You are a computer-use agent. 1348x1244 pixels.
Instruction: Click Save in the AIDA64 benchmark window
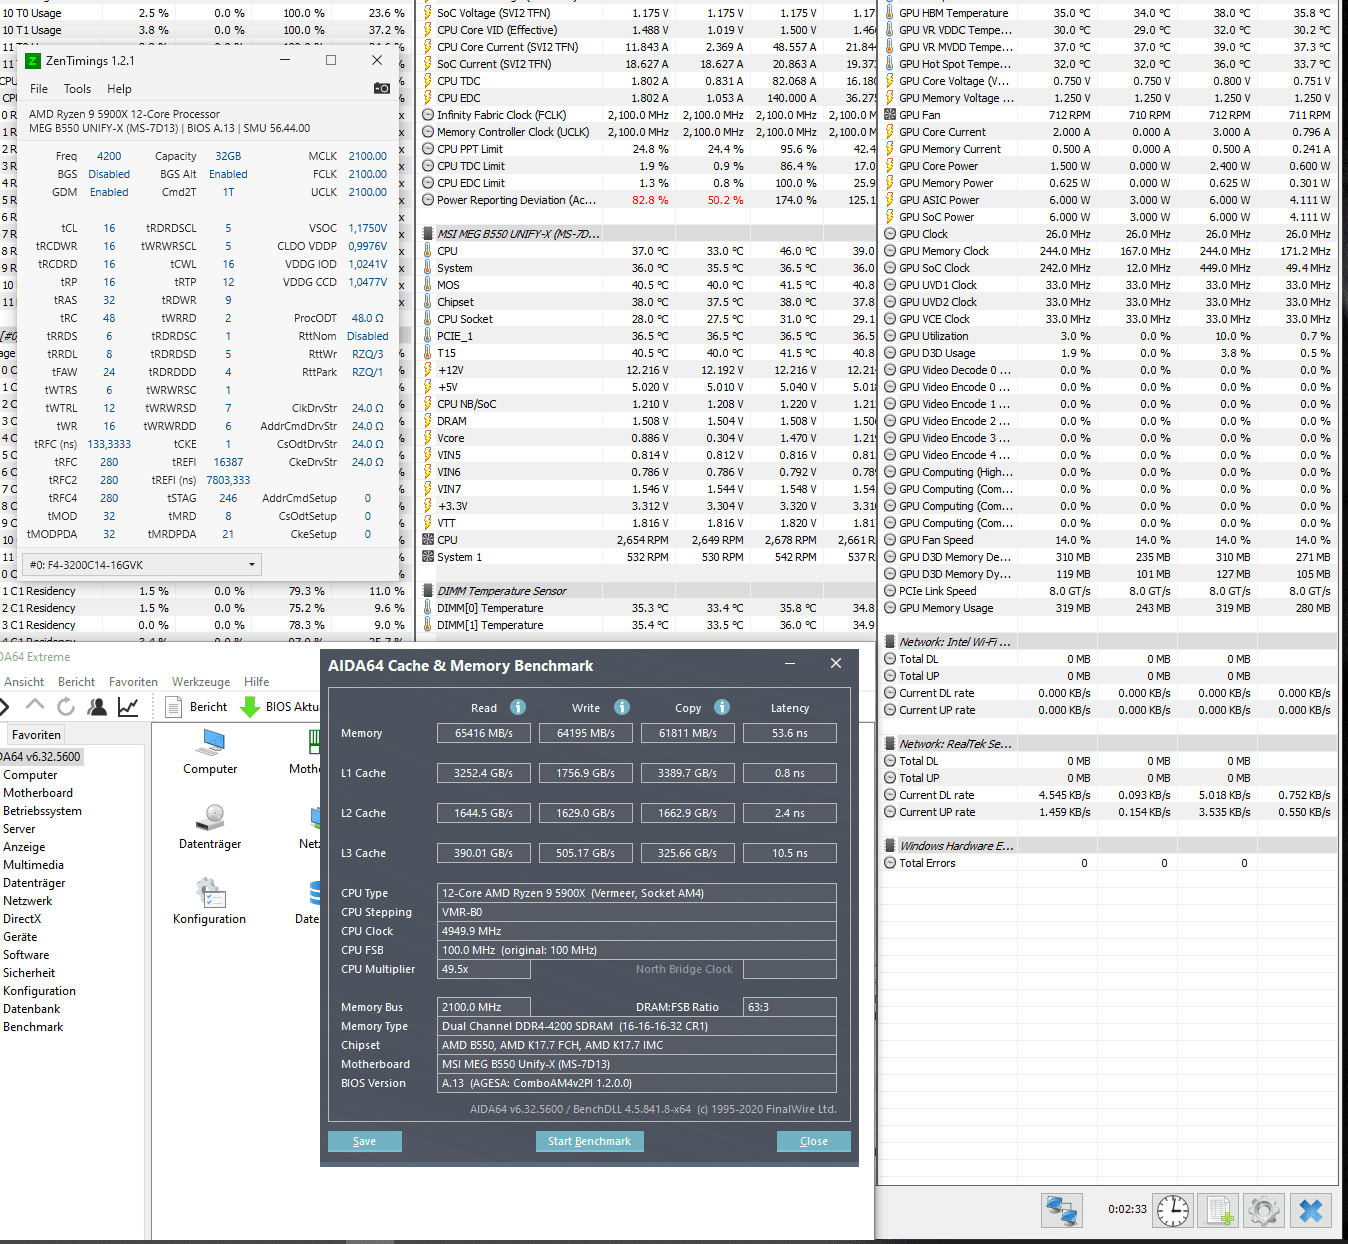click(x=365, y=1141)
